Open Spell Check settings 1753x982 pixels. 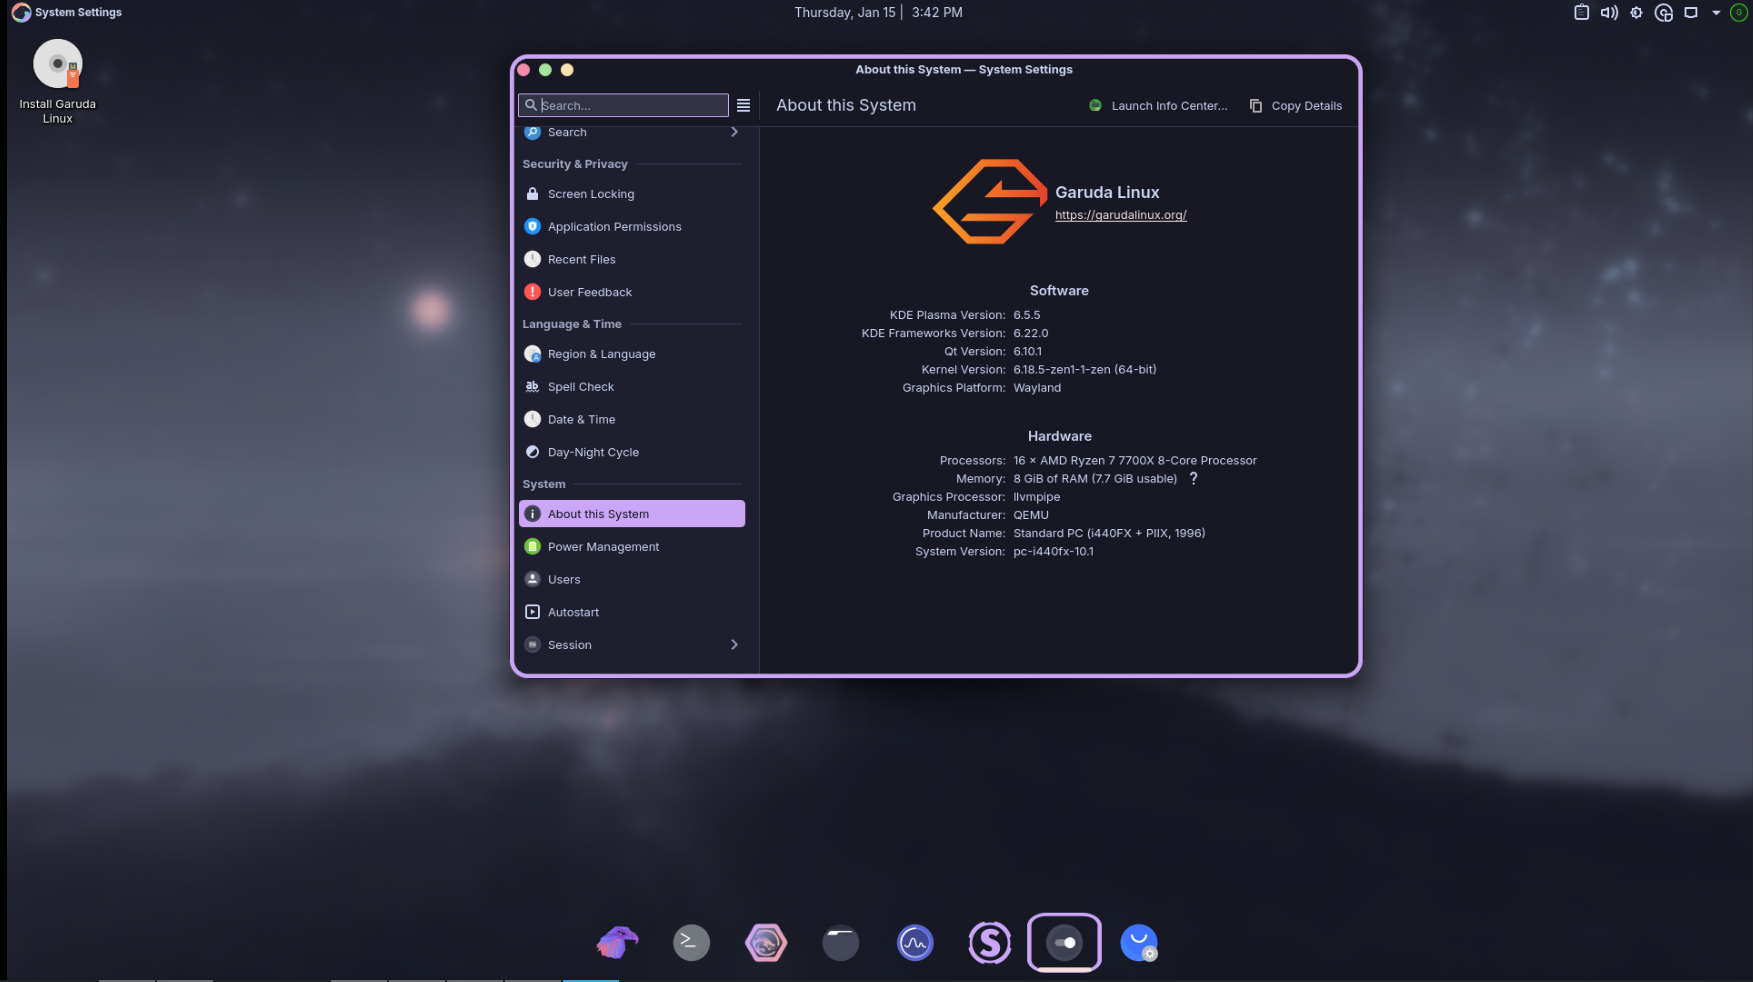pos(632,387)
